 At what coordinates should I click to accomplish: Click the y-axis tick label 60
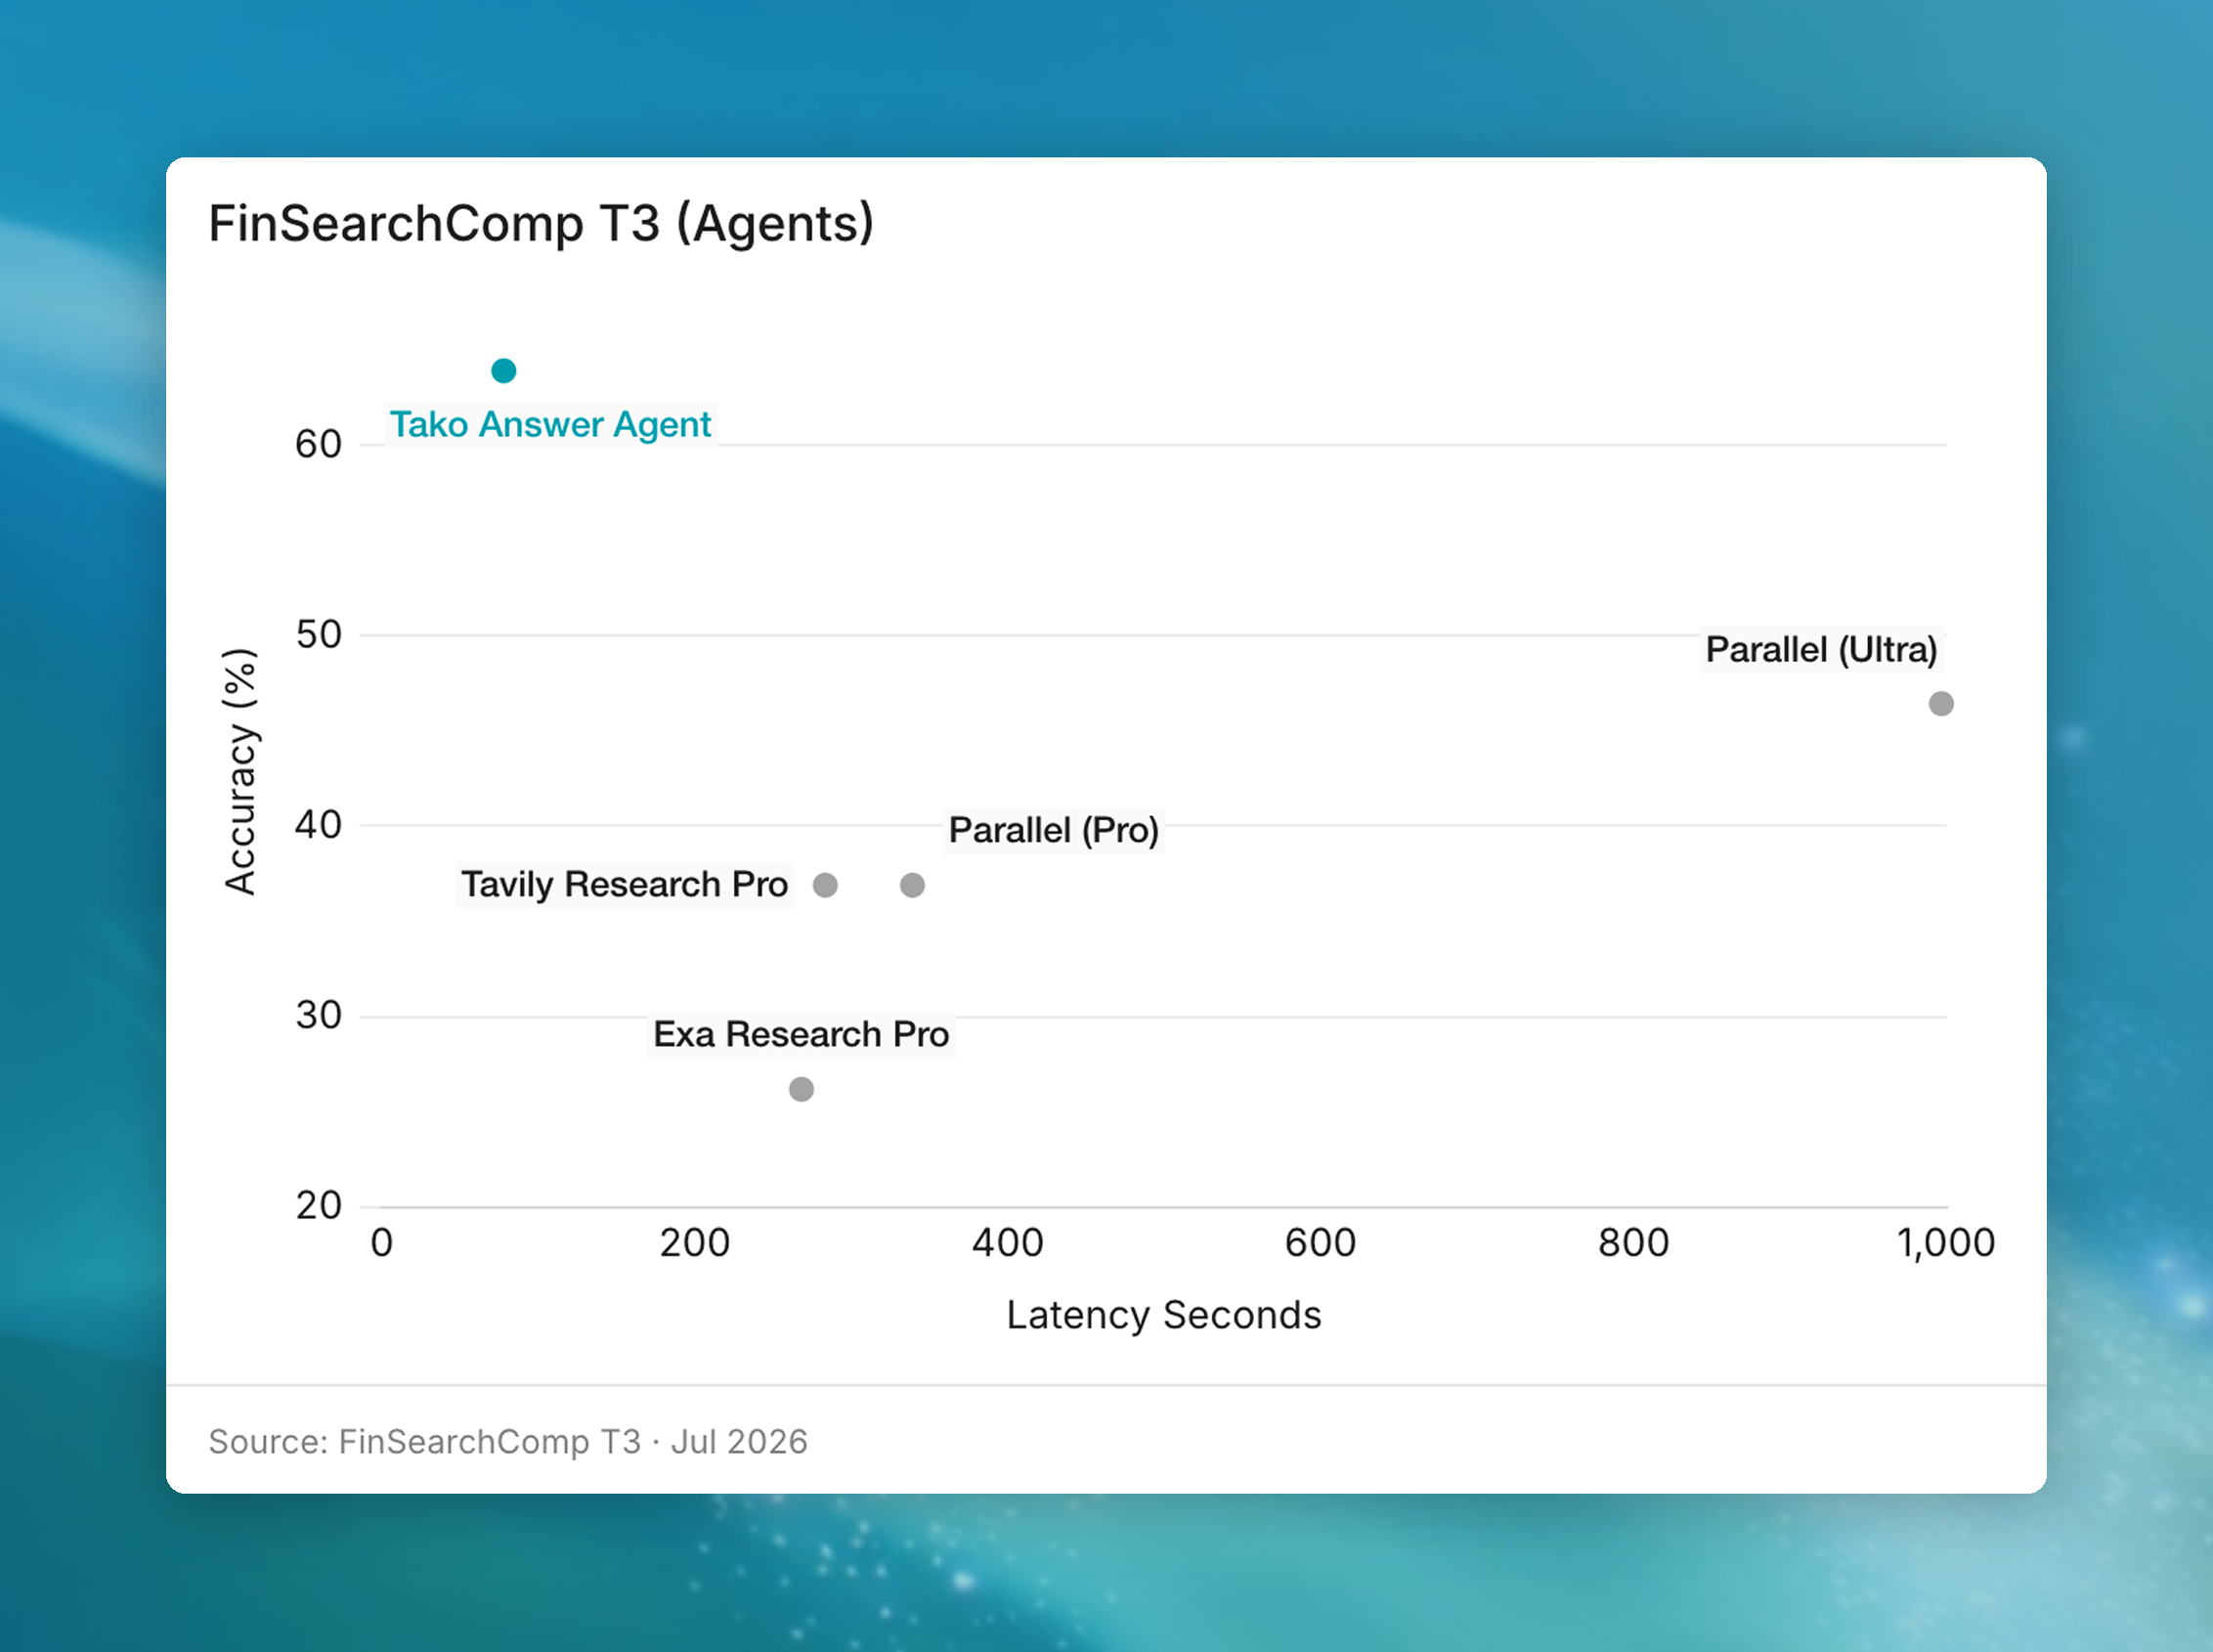click(x=318, y=444)
